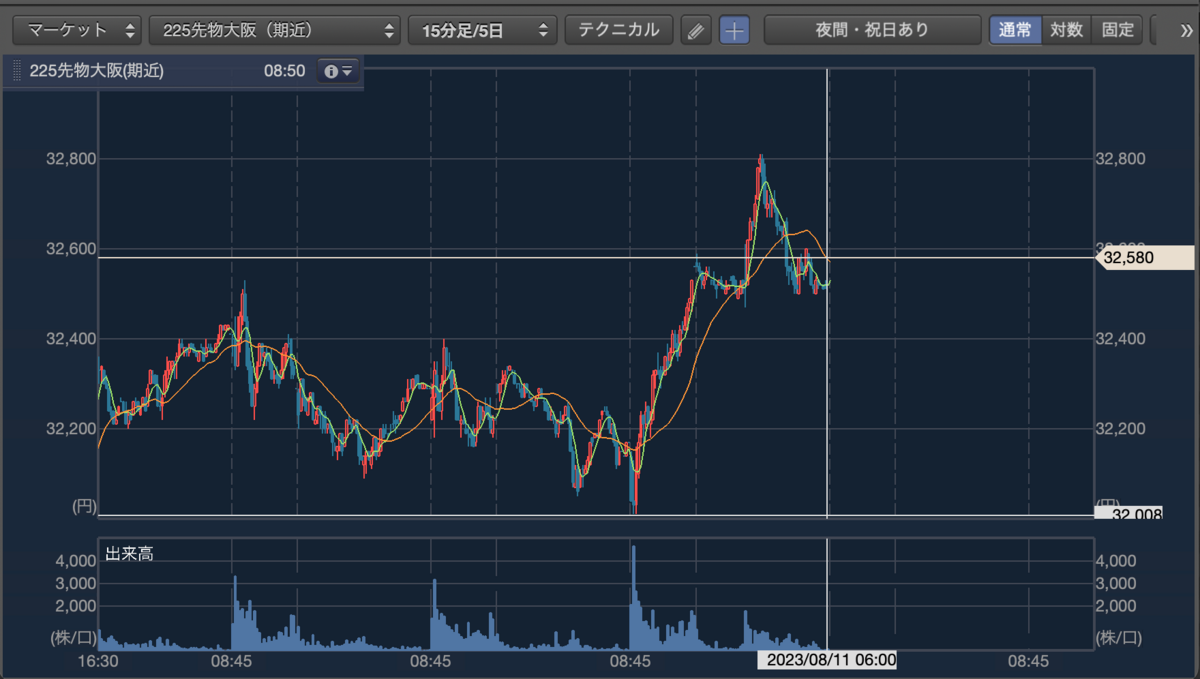Click the left-axis 32,400 price label
This screenshot has width=1200, height=679.
click(x=70, y=338)
